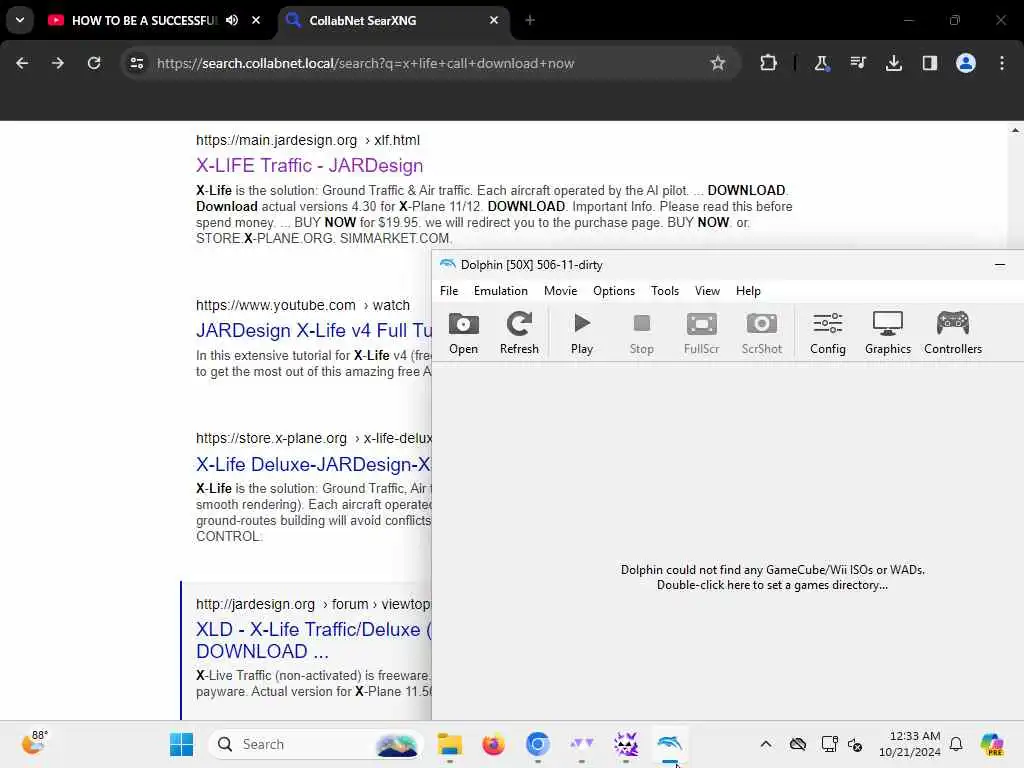1024x768 pixels.
Task: Open the Help menu in Dolphin
Action: tap(748, 291)
